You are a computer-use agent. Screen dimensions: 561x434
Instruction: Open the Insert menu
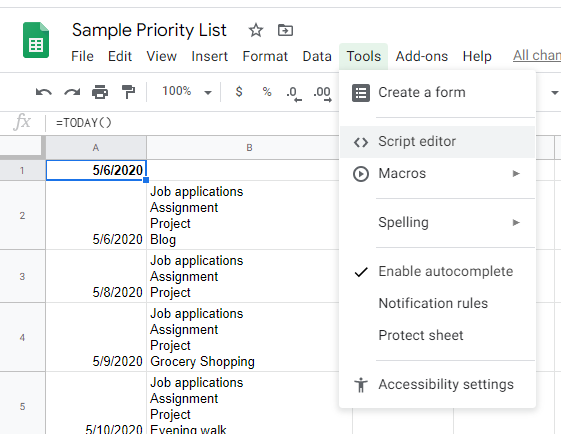tap(209, 56)
